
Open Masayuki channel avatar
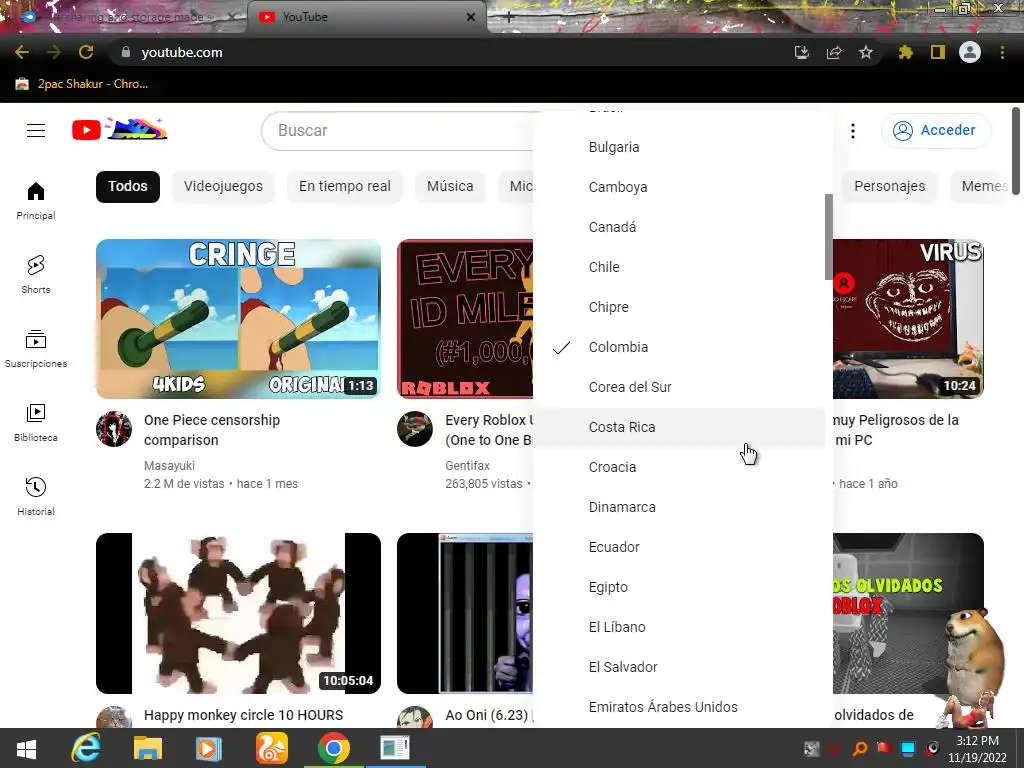click(114, 429)
